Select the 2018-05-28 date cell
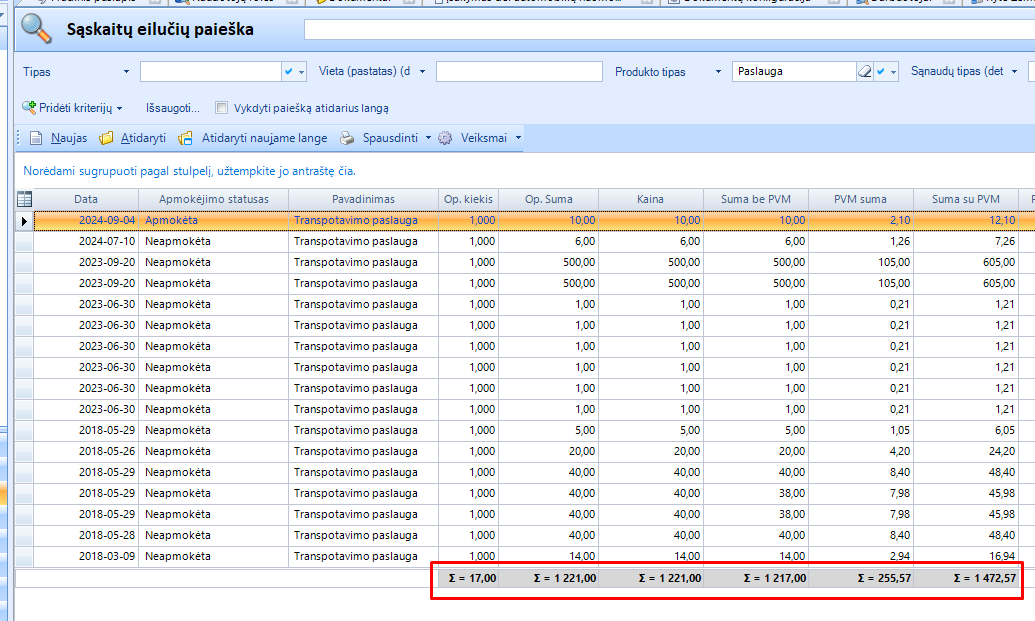Image resolution: width=1035 pixels, height=621 pixels. pyautogui.click(x=86, y=535)
